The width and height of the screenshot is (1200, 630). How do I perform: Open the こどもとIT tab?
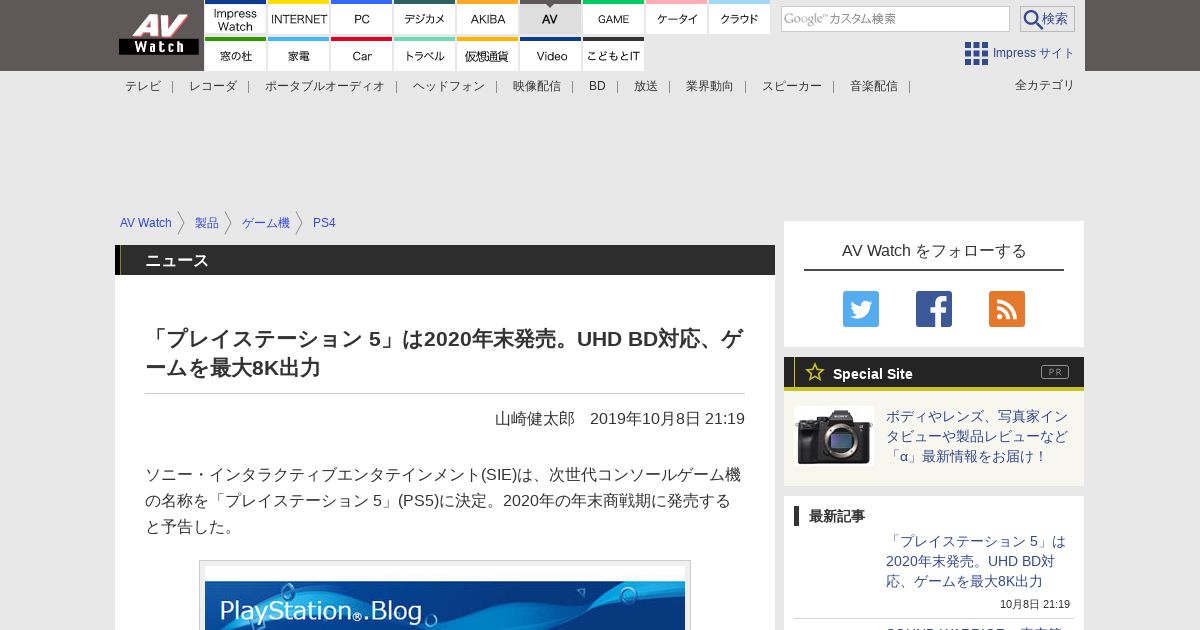[613, 55]
